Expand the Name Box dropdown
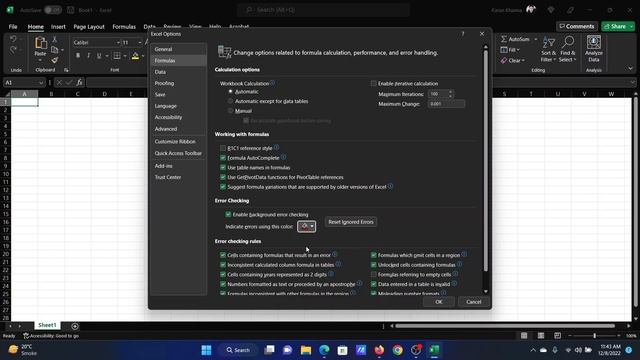 [x=41, y=82]
